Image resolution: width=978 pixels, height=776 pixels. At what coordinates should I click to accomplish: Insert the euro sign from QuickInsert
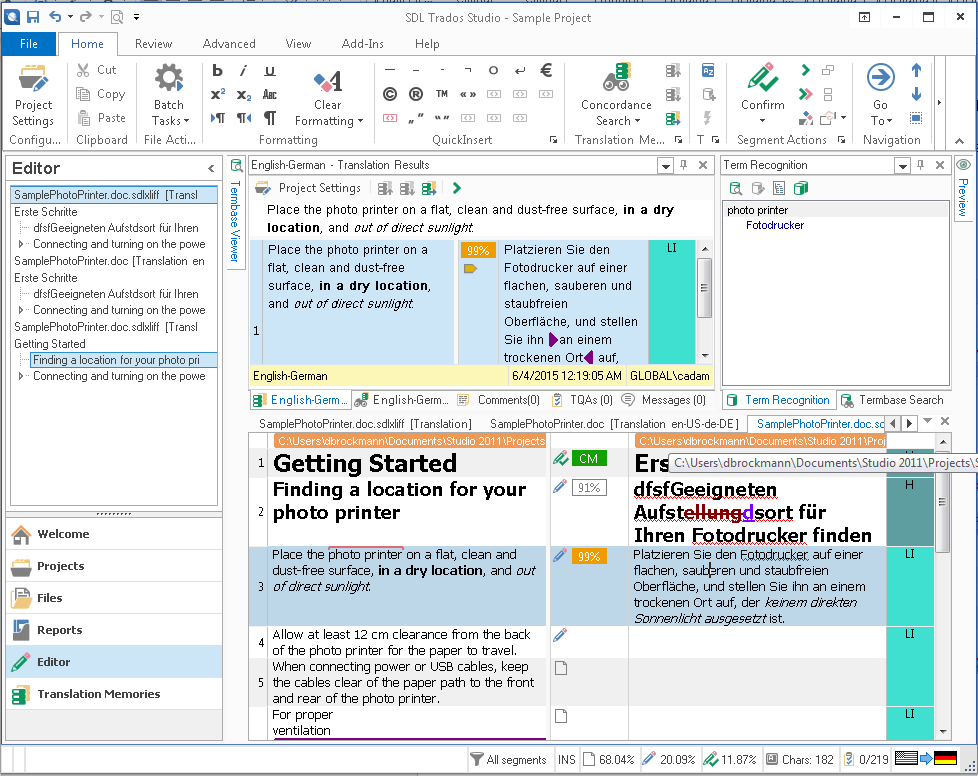pos(546,70)
